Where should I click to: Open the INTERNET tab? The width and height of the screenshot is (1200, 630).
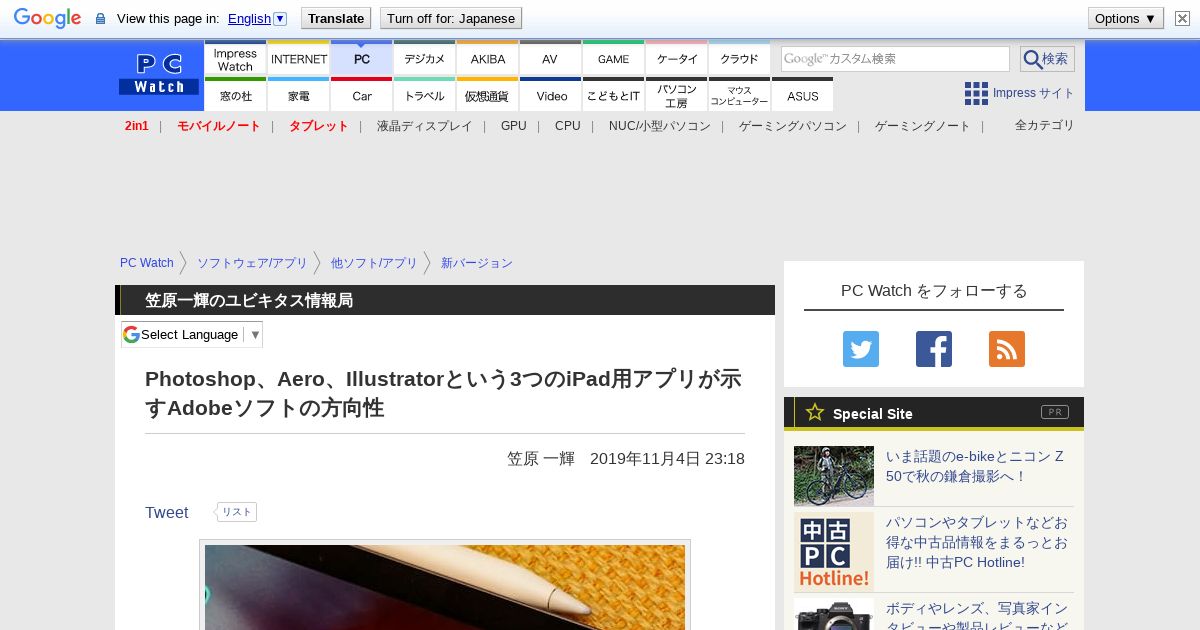tap(298, 58)
